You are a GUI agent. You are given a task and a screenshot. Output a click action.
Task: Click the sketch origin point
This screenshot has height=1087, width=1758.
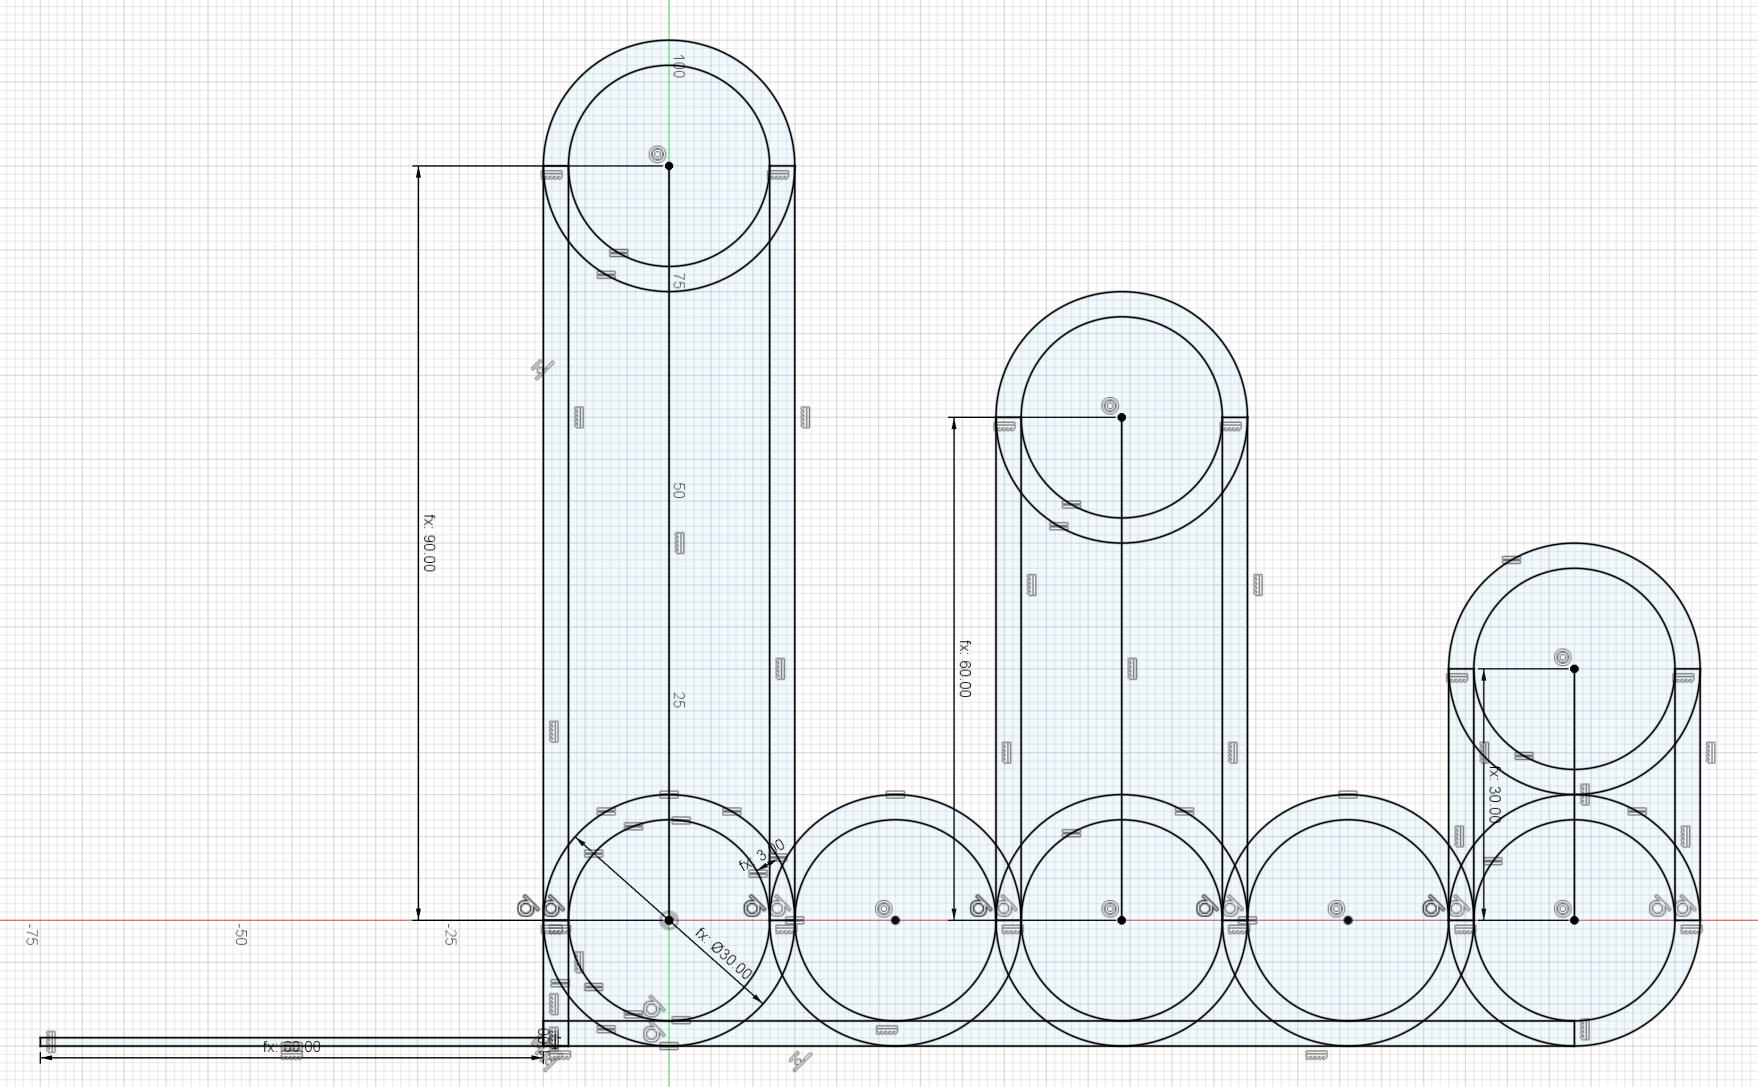click(669, 920)
